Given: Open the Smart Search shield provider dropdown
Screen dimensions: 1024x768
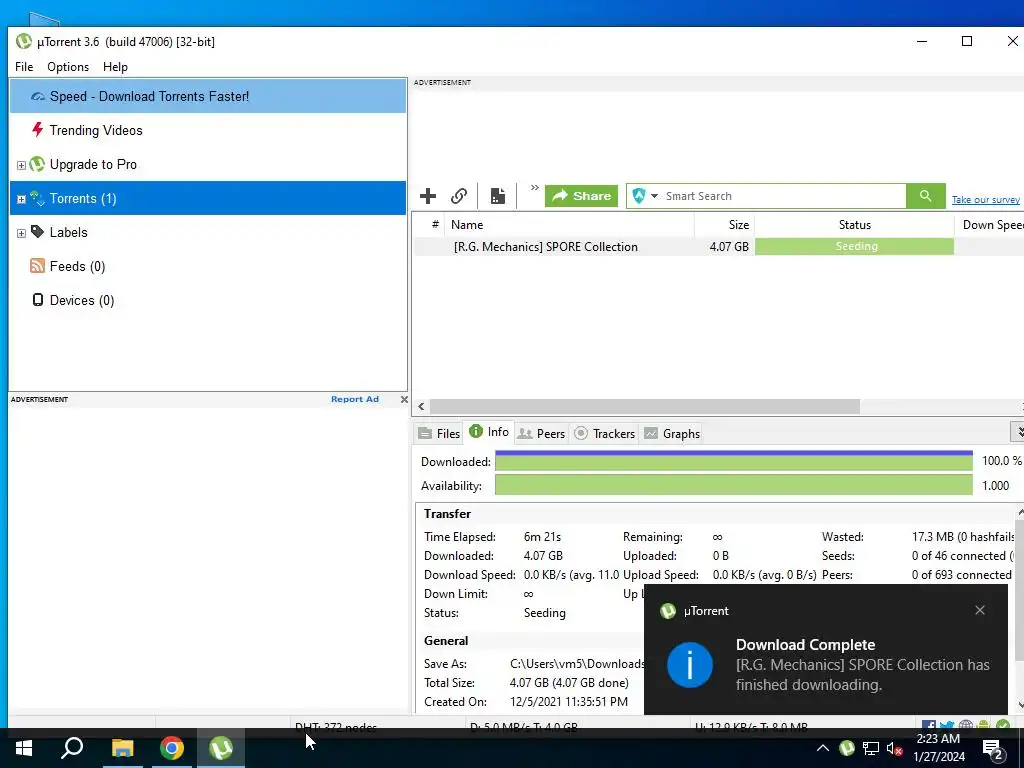Looking at the screenshot, I should pos(645,196).
